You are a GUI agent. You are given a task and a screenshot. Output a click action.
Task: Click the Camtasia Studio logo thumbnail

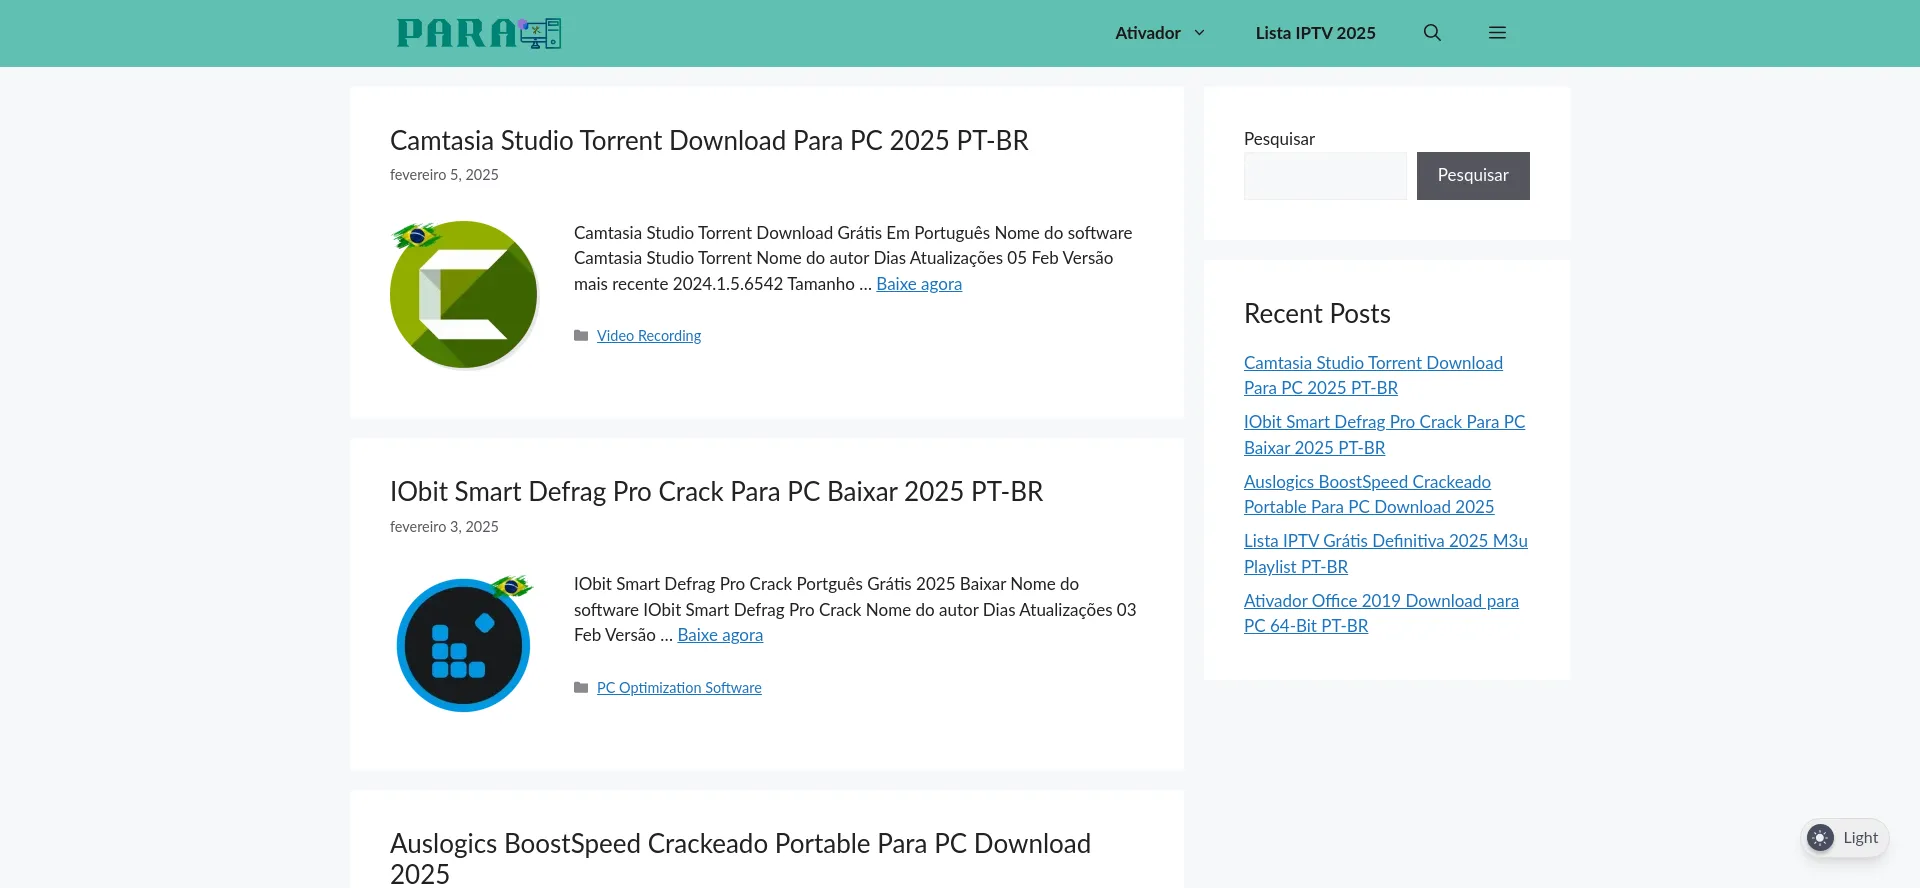464,294
